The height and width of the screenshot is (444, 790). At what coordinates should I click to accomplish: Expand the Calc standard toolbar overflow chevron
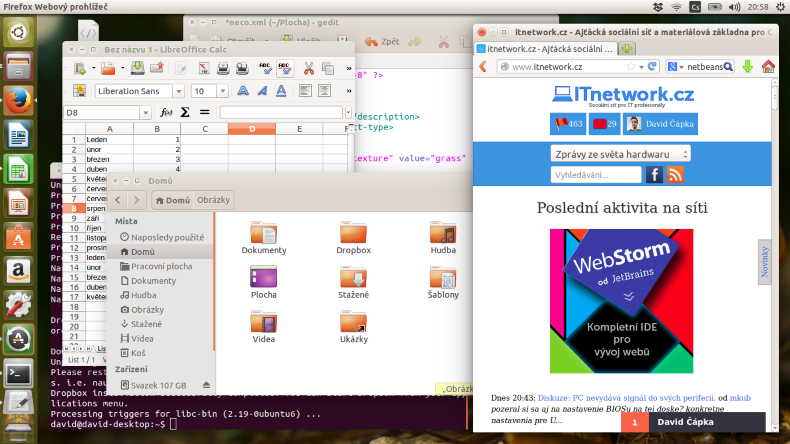349,69
